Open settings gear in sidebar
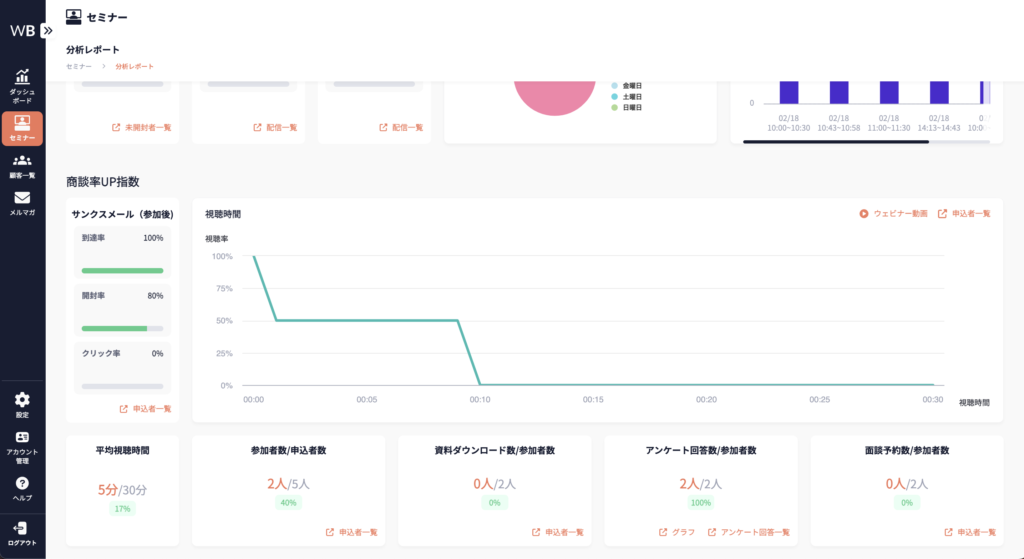The height and width of the screenshot is (559, 1024). pyautogui.click(x=22, y=404)
